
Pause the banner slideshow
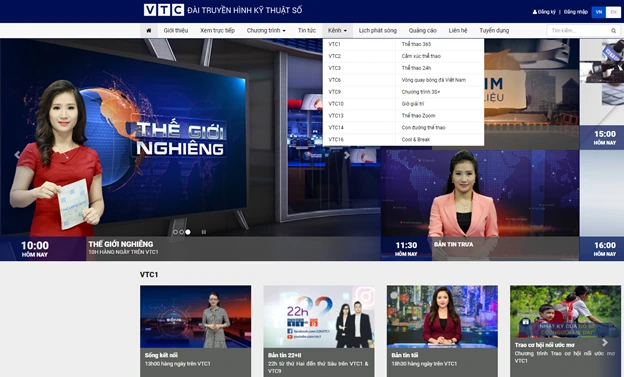(x=204, y=232)
